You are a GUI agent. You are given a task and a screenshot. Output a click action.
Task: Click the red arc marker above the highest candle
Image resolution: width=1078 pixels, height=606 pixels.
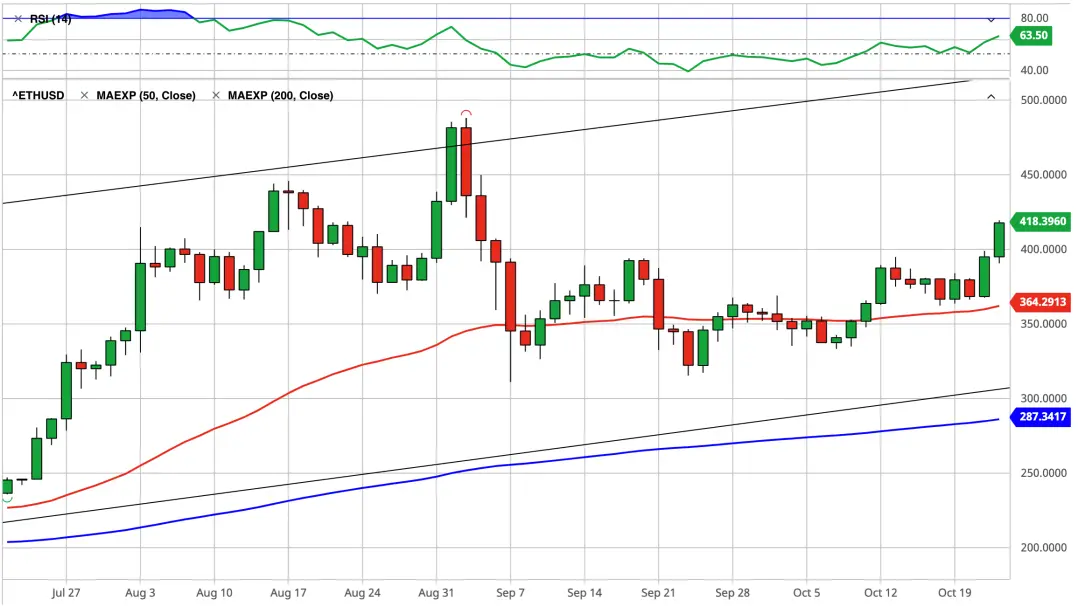466,113
